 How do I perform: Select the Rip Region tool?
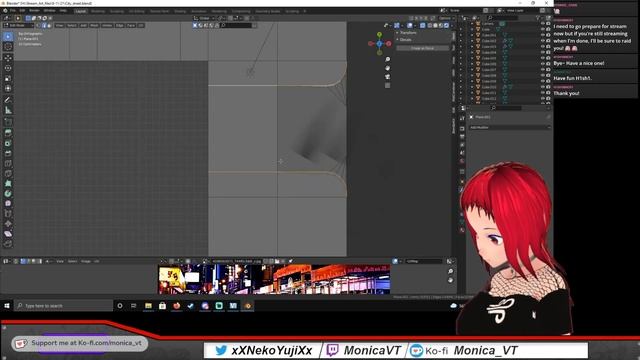[x=8, y=244]
